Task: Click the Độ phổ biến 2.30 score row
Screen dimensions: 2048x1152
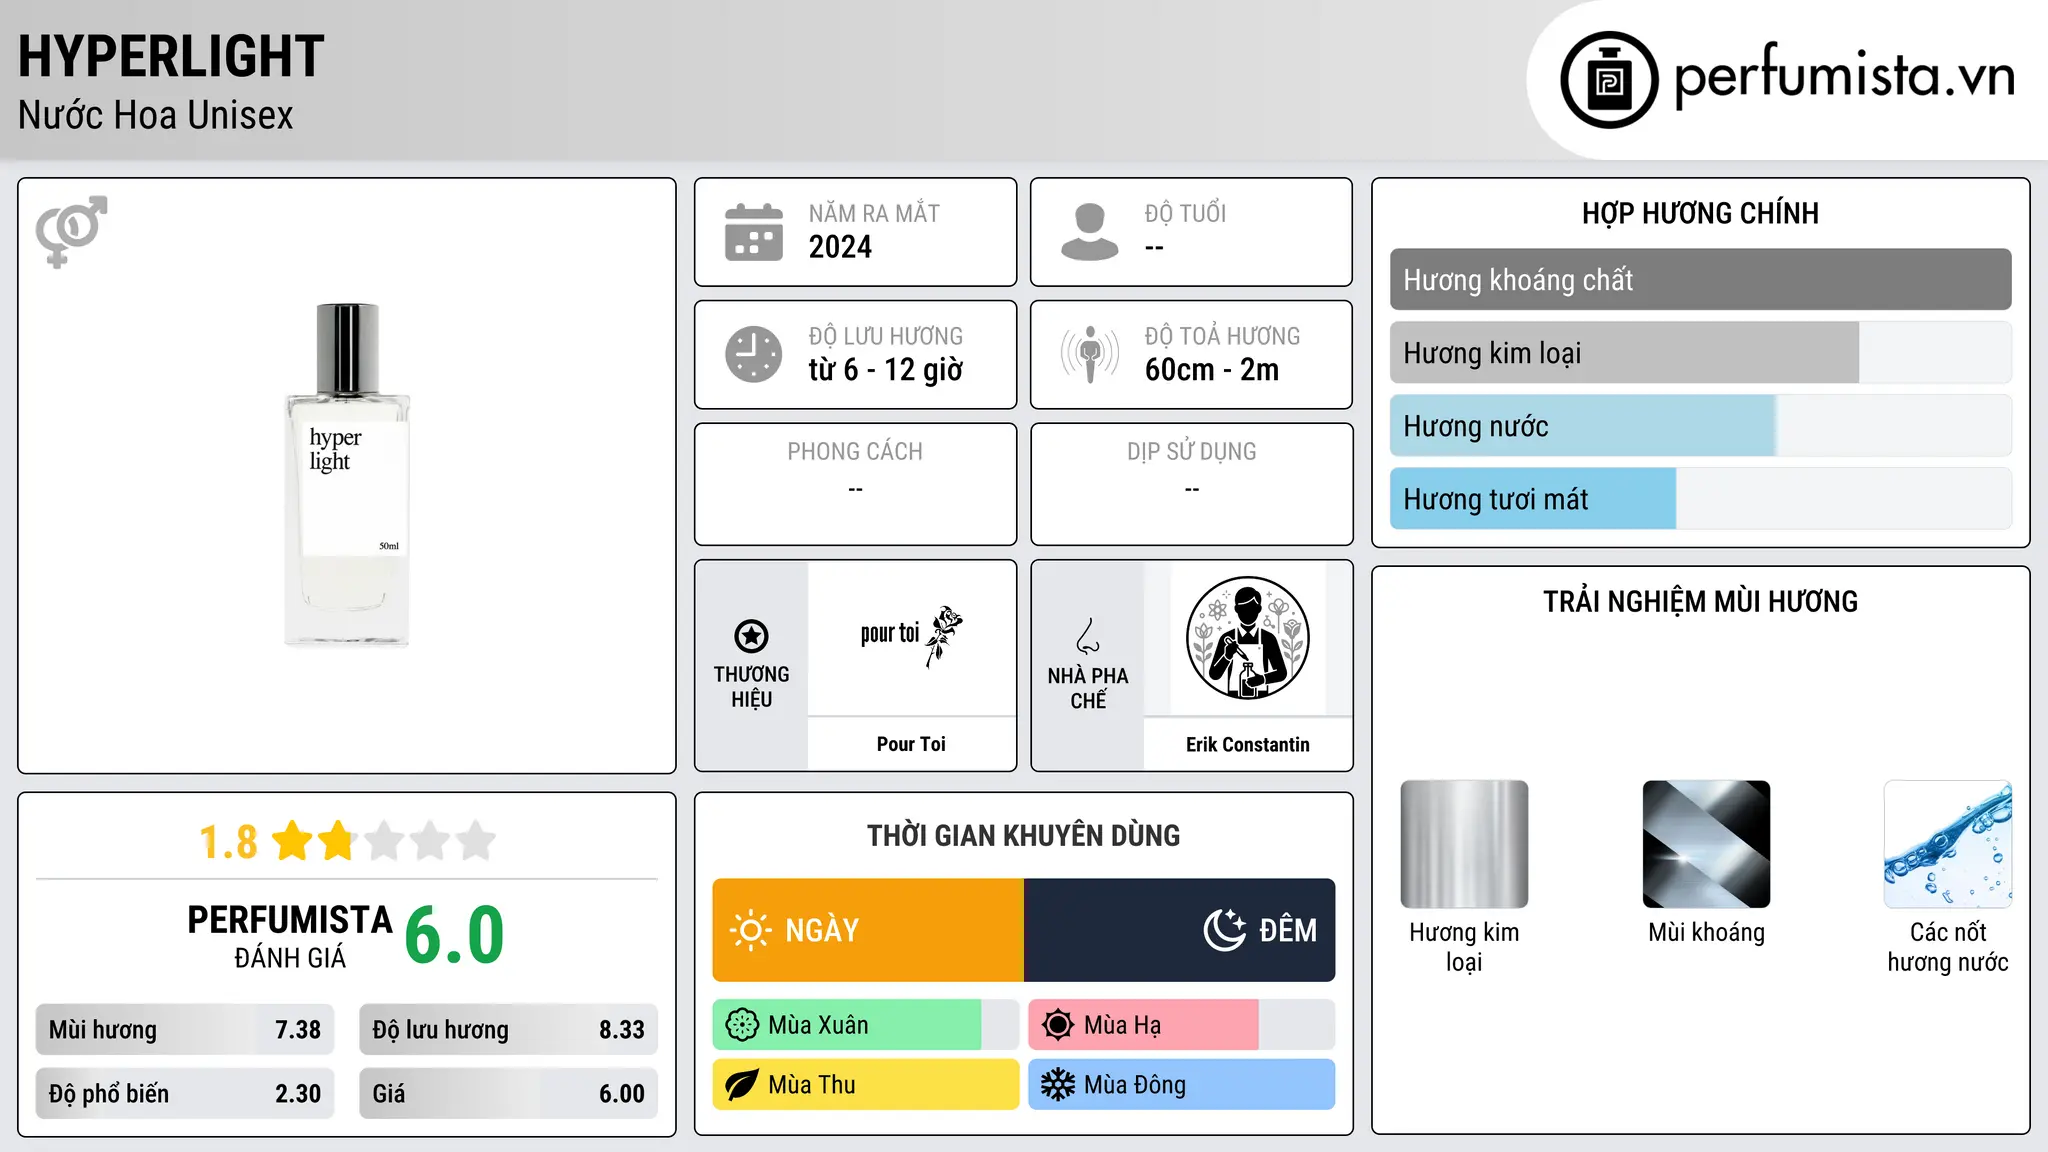Action: [185, 1094]
